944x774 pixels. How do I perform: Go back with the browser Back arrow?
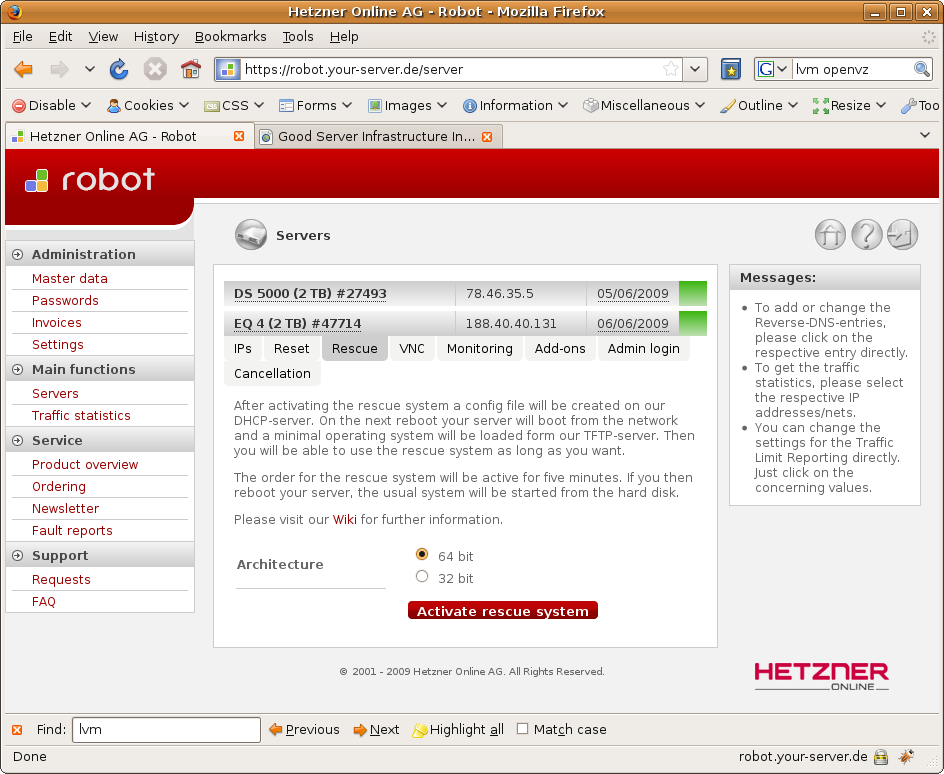point(23,69)
